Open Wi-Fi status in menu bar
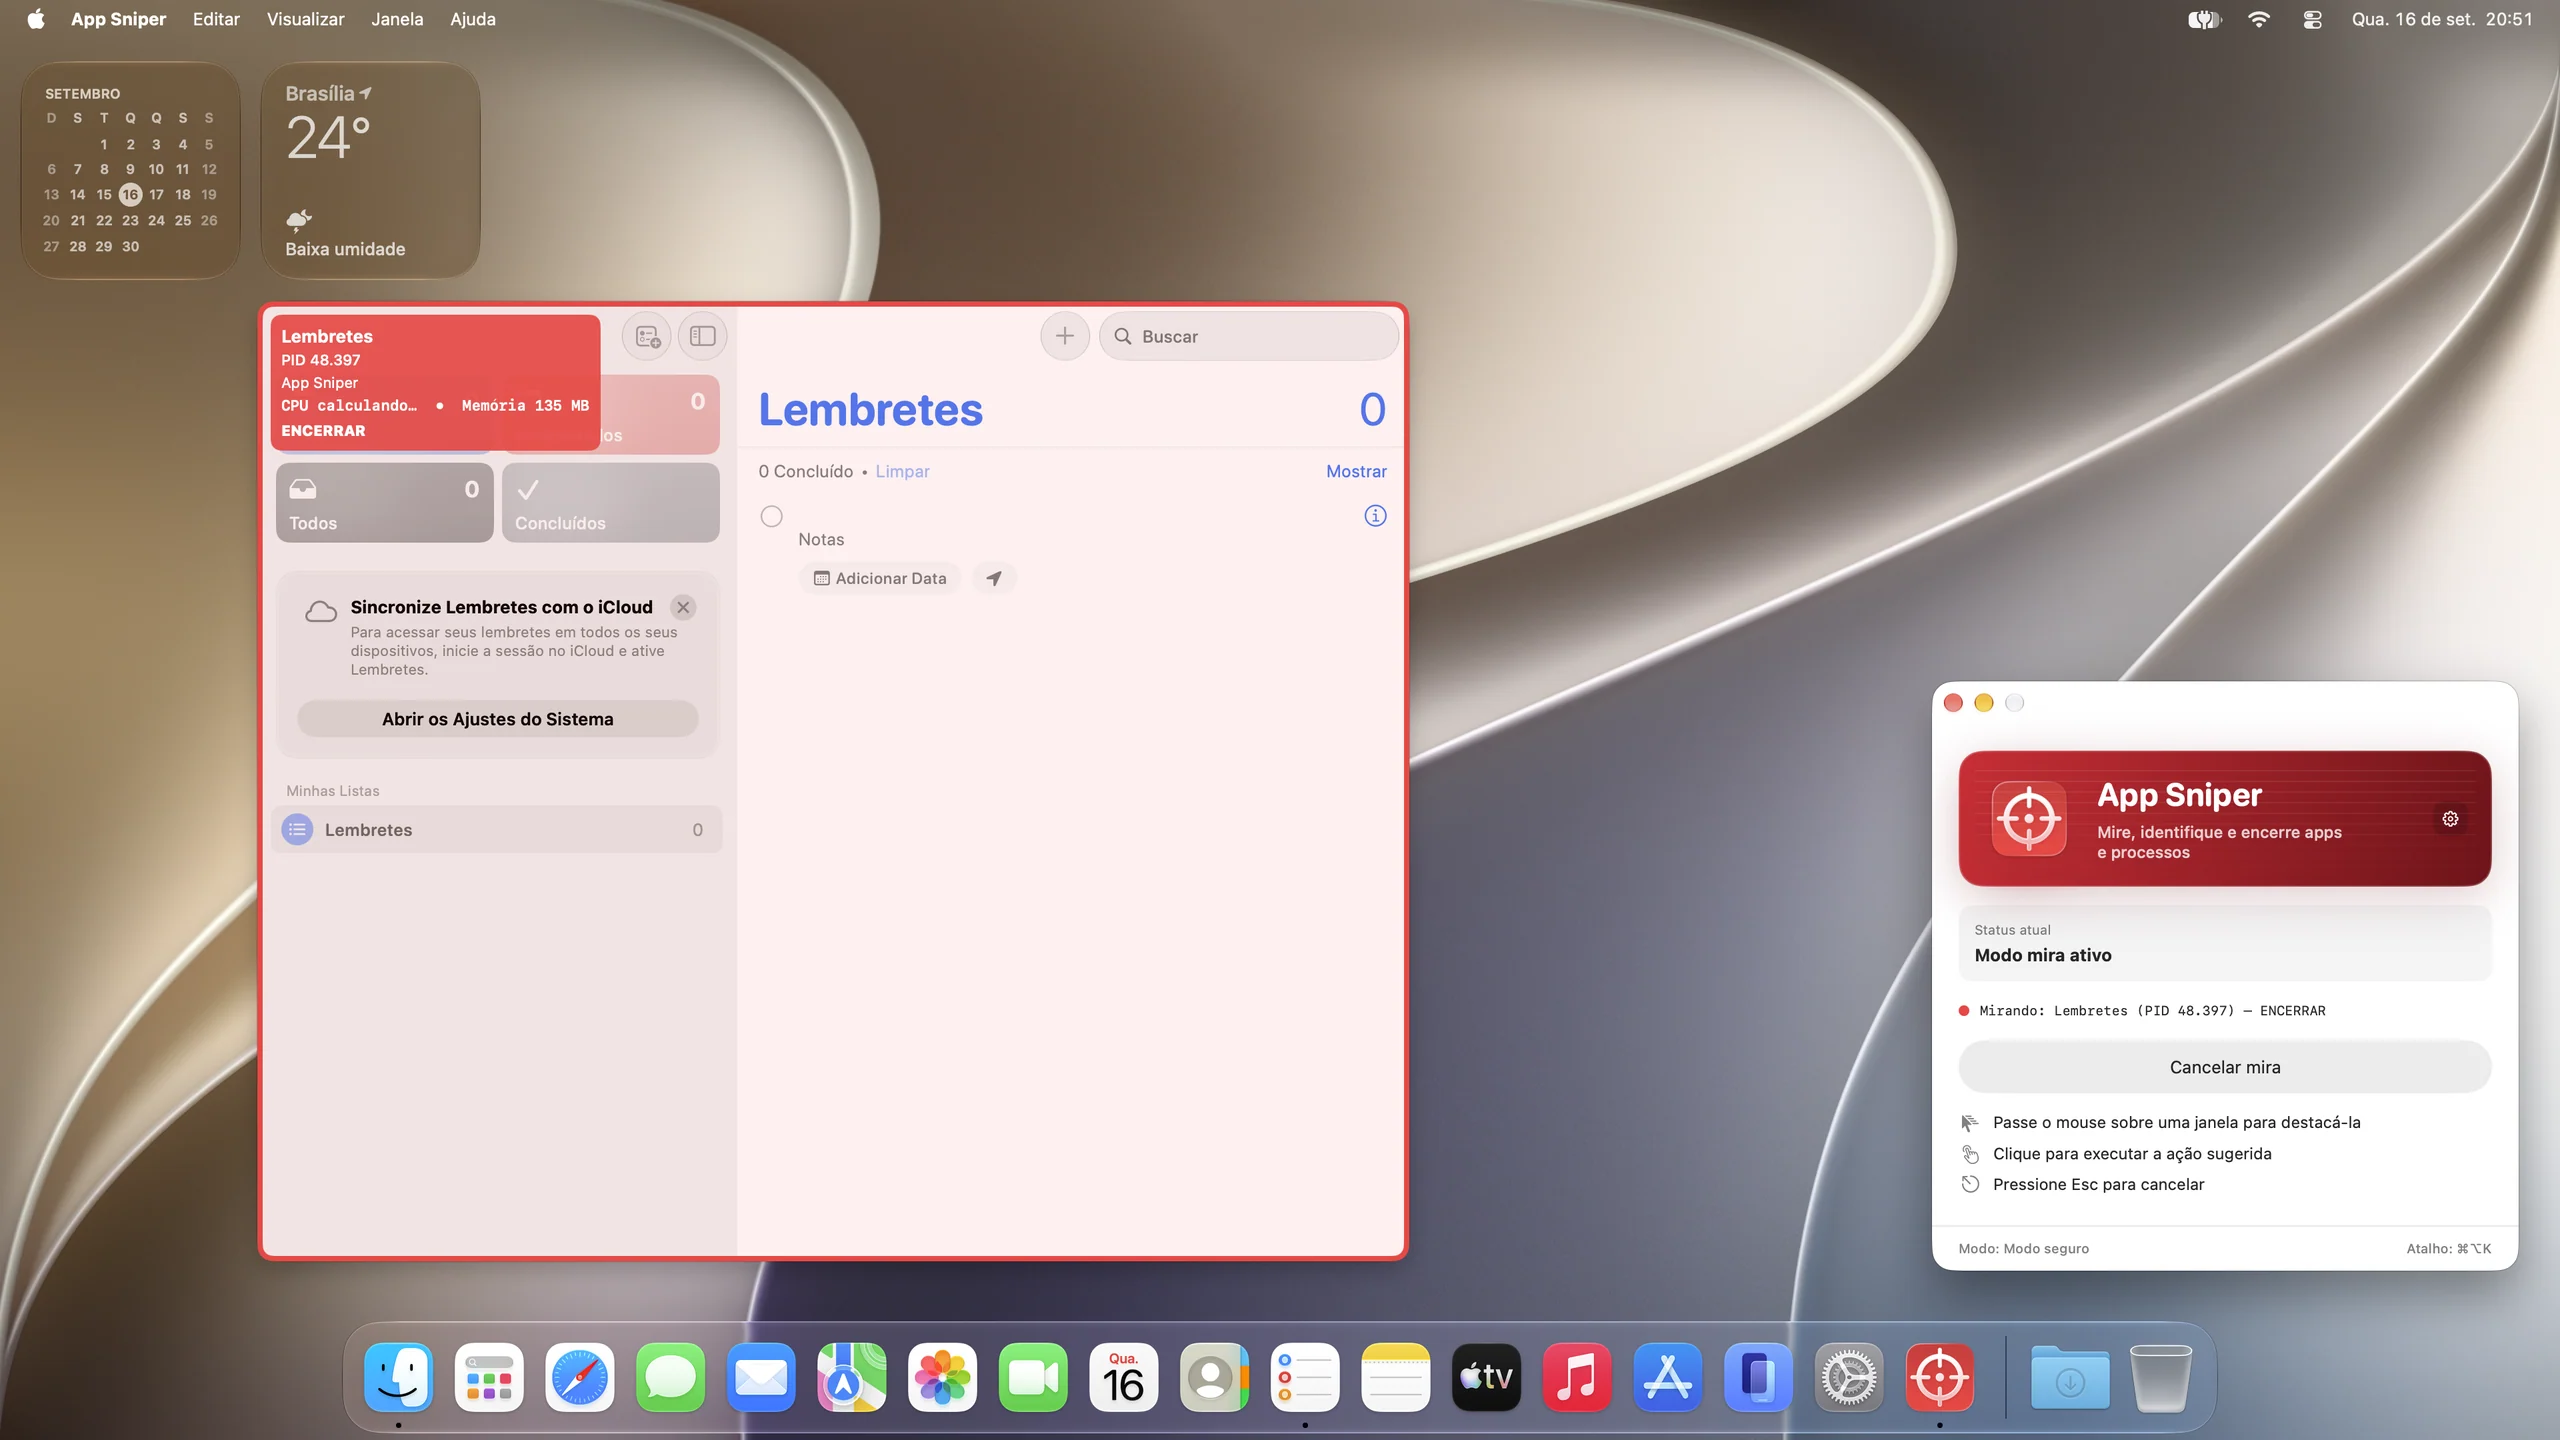This screenshot has width=2560, height=1440. click(x=2259, y=19)
